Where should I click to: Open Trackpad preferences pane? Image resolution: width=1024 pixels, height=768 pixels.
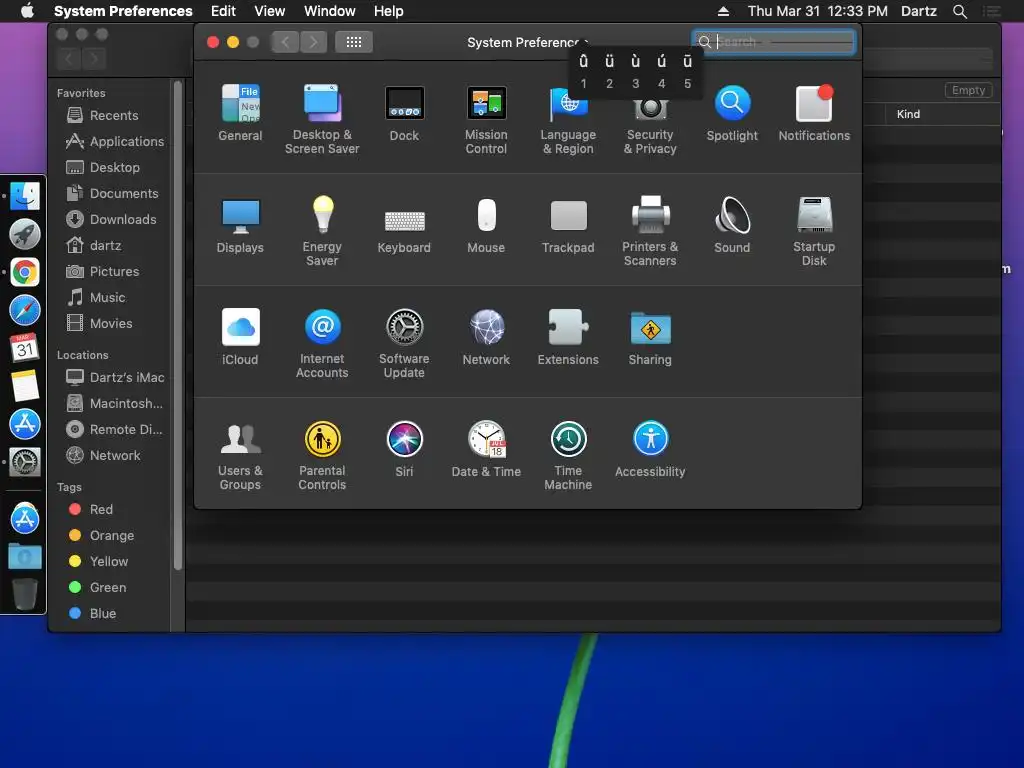coord(568,225)
